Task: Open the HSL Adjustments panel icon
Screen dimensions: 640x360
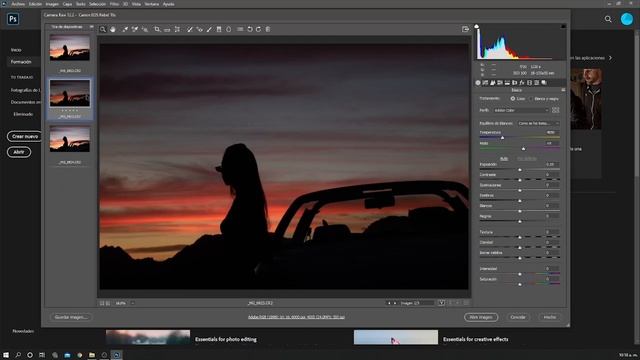Action: 500,83
